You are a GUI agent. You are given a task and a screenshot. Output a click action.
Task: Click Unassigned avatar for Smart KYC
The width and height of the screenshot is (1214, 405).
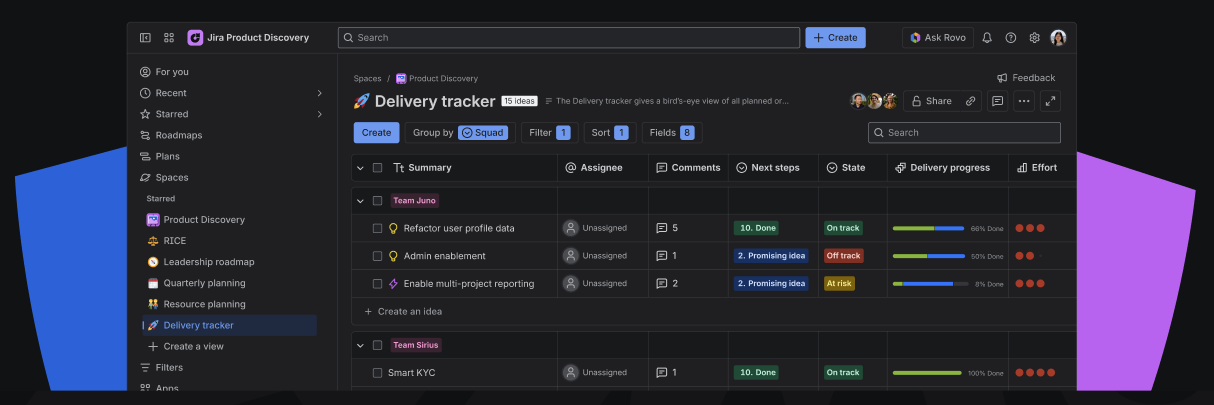571,373
